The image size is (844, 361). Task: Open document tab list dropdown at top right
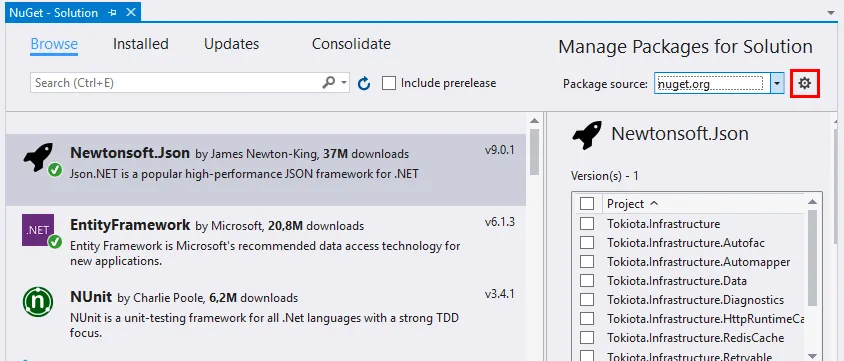[x=832, y=12]
